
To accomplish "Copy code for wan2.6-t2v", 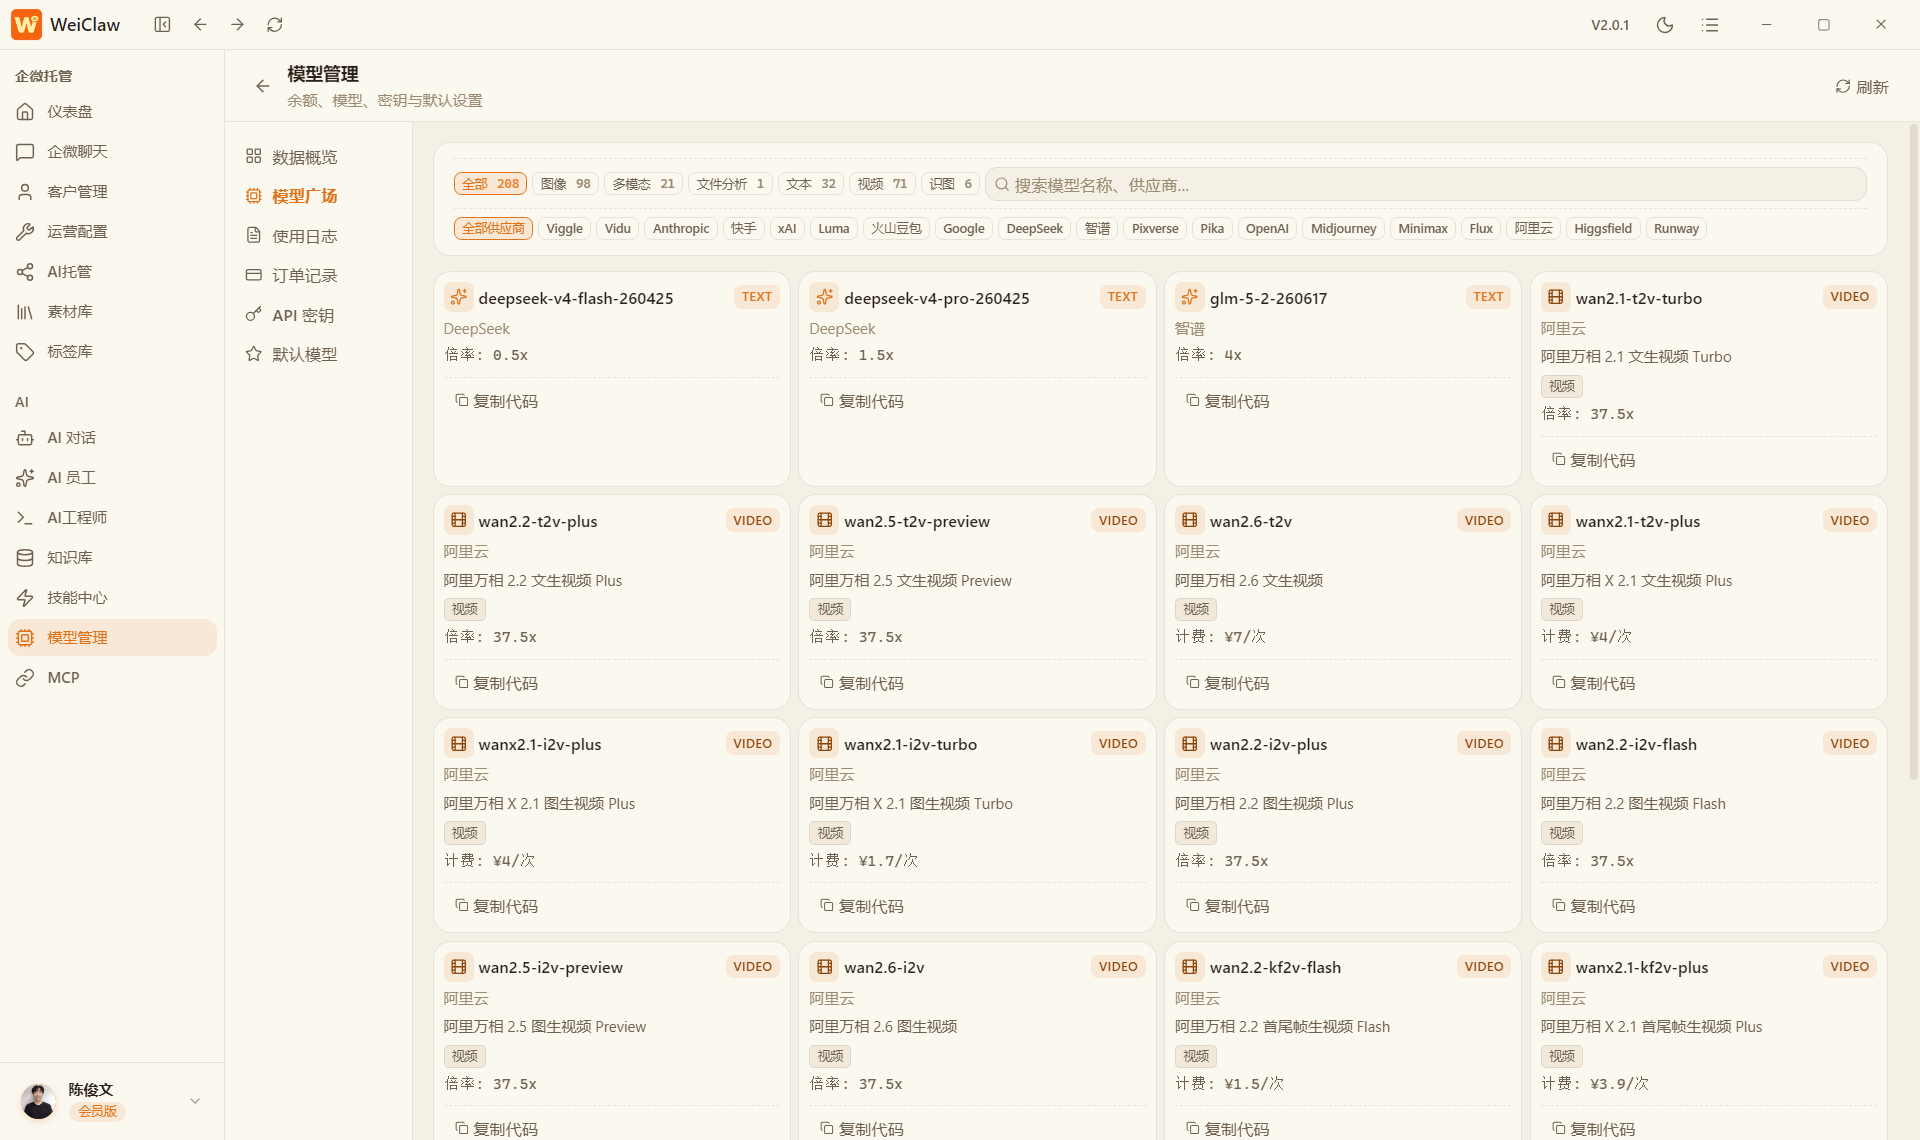I will click(1228, 683).
